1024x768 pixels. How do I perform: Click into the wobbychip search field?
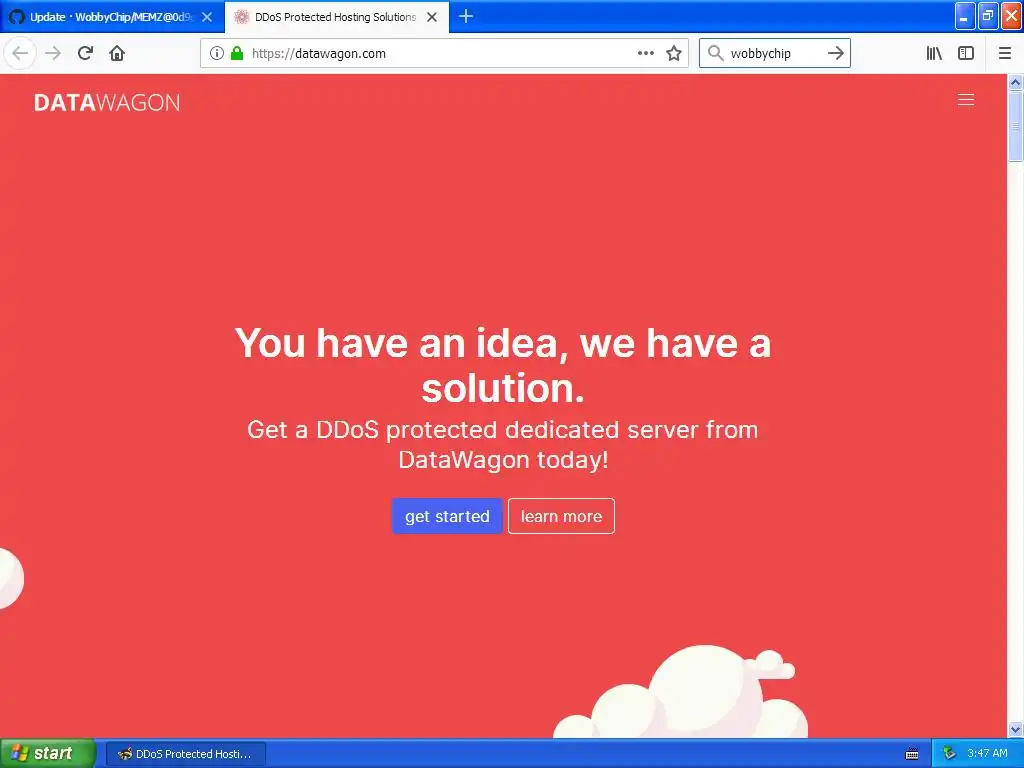click(x=774, y=53)
